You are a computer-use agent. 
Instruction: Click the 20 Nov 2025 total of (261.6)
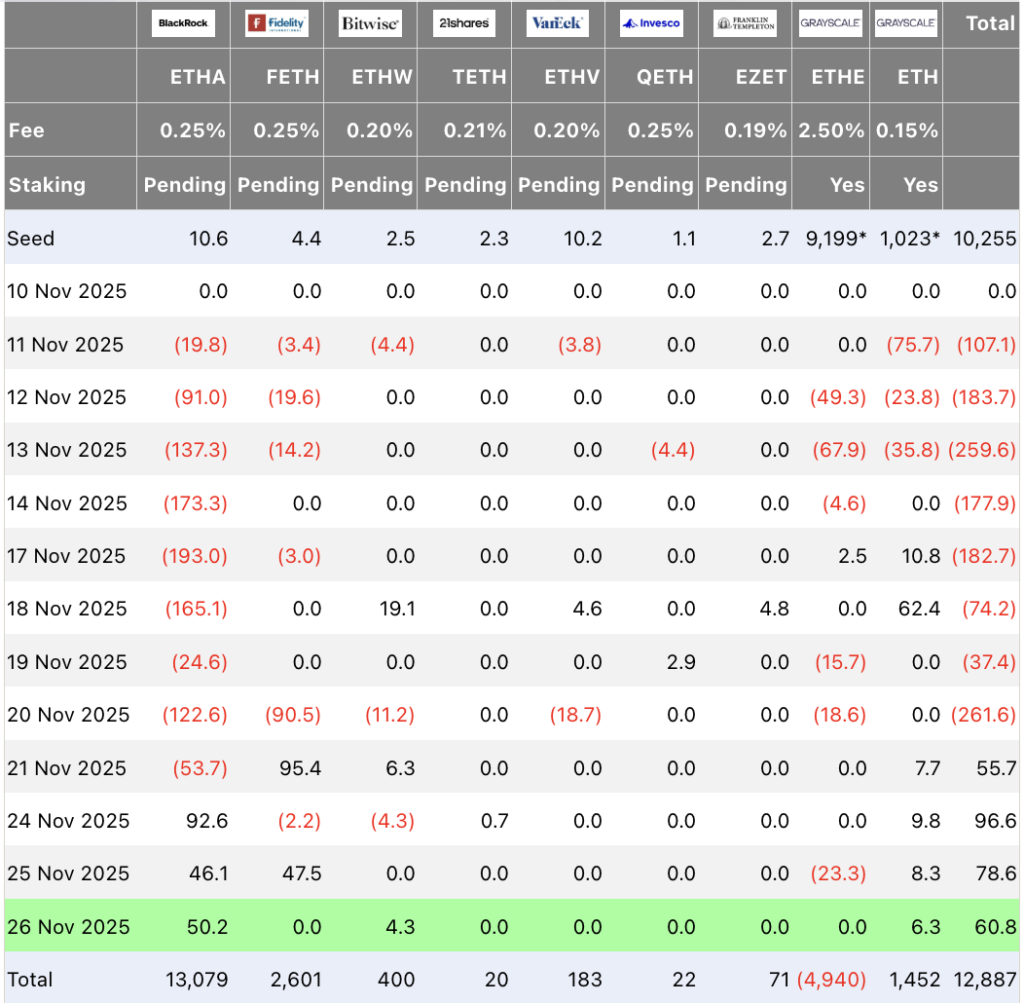pos(985,715)
